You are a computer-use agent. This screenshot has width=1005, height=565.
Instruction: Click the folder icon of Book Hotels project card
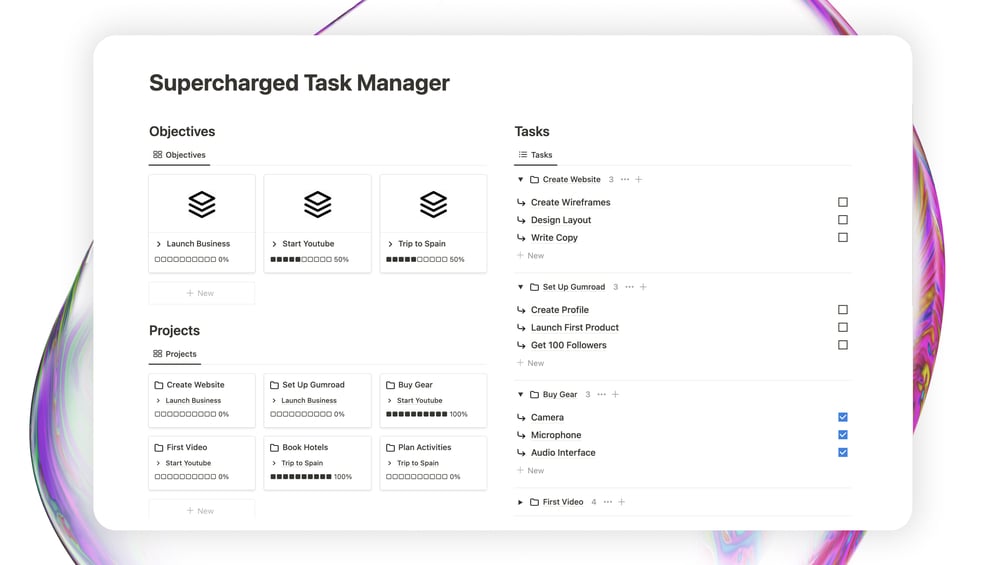(x=274, y=448)
